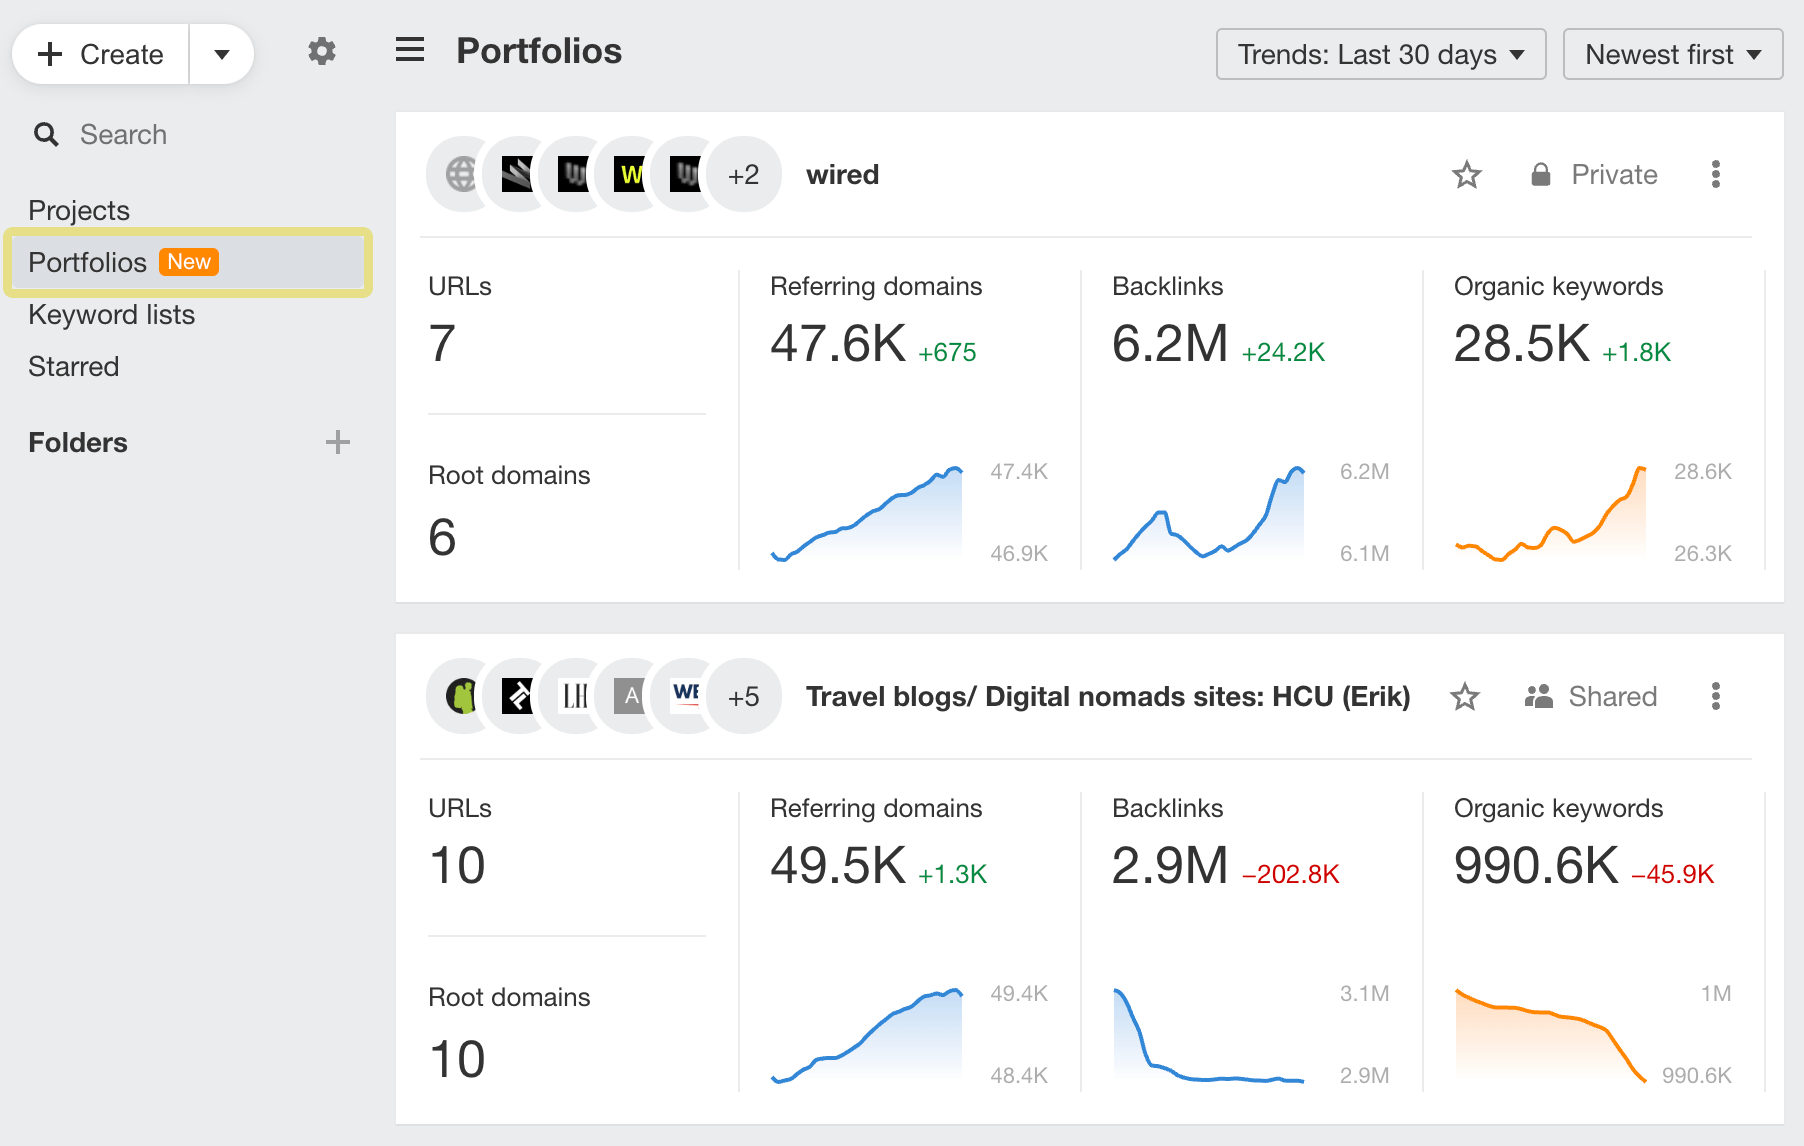Open the three-dot menu for Travel blogs portfolio
The height and width of the screenshot is (1146, 1804).
pos(1716,696)
